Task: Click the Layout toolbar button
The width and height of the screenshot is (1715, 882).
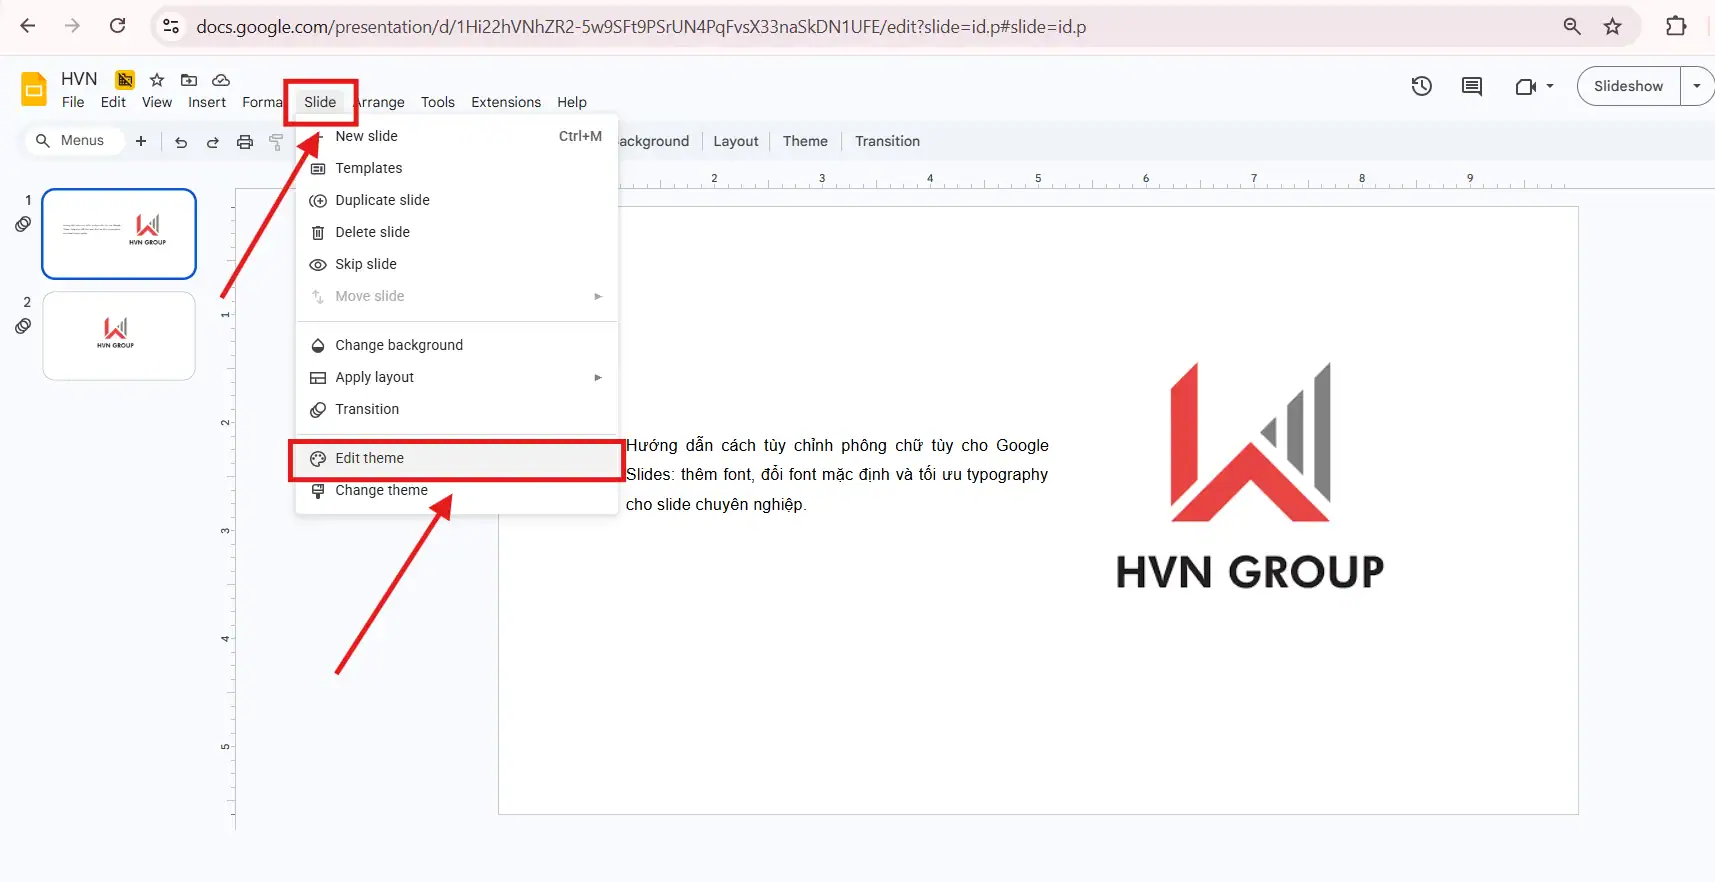Action: 736,141
